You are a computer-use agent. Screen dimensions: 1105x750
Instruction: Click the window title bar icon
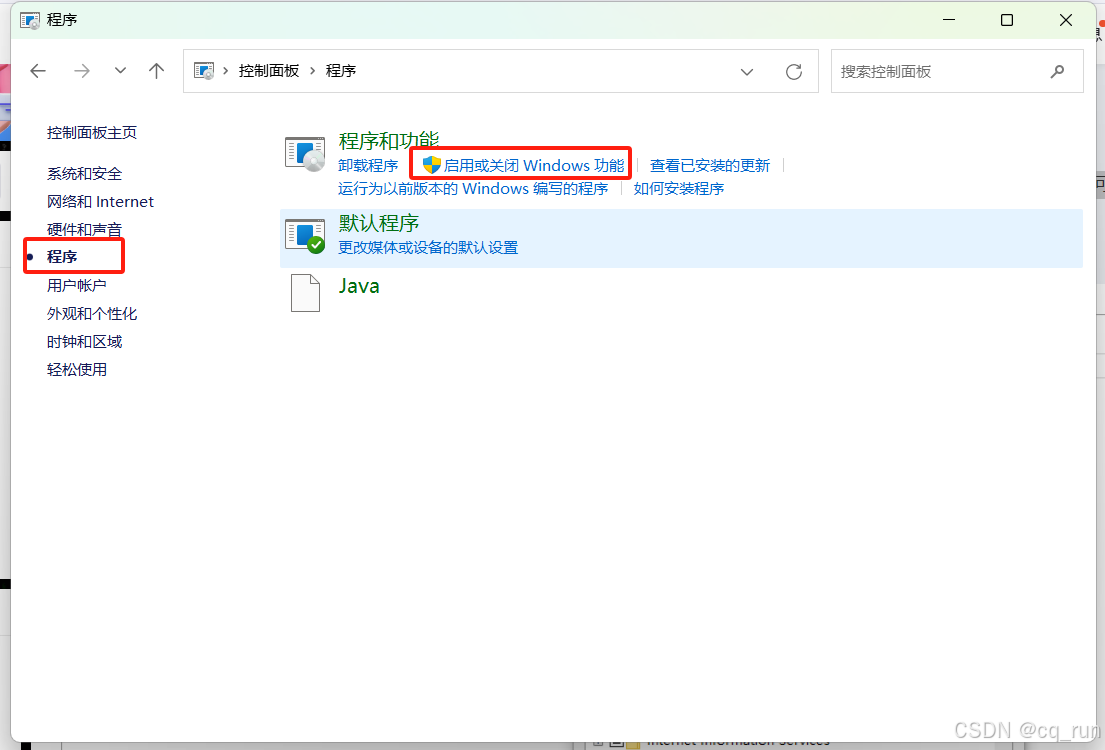pyautogui.click(x=30, y=20)
